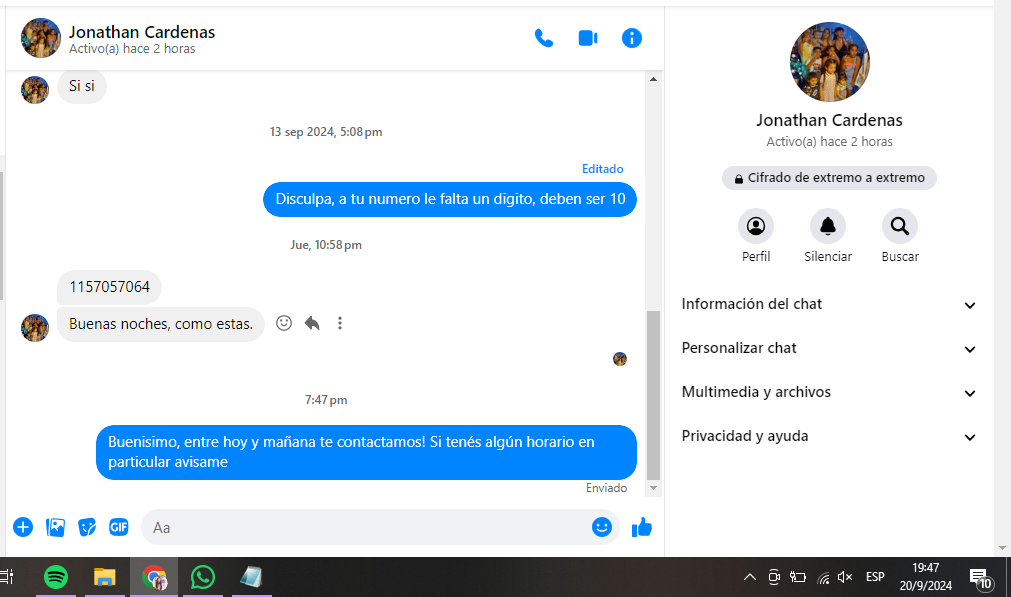Viewport: 1011px width, 597px height.
Task: Expand Privacidad y ayuda section
Action: [x=829, y=436]
